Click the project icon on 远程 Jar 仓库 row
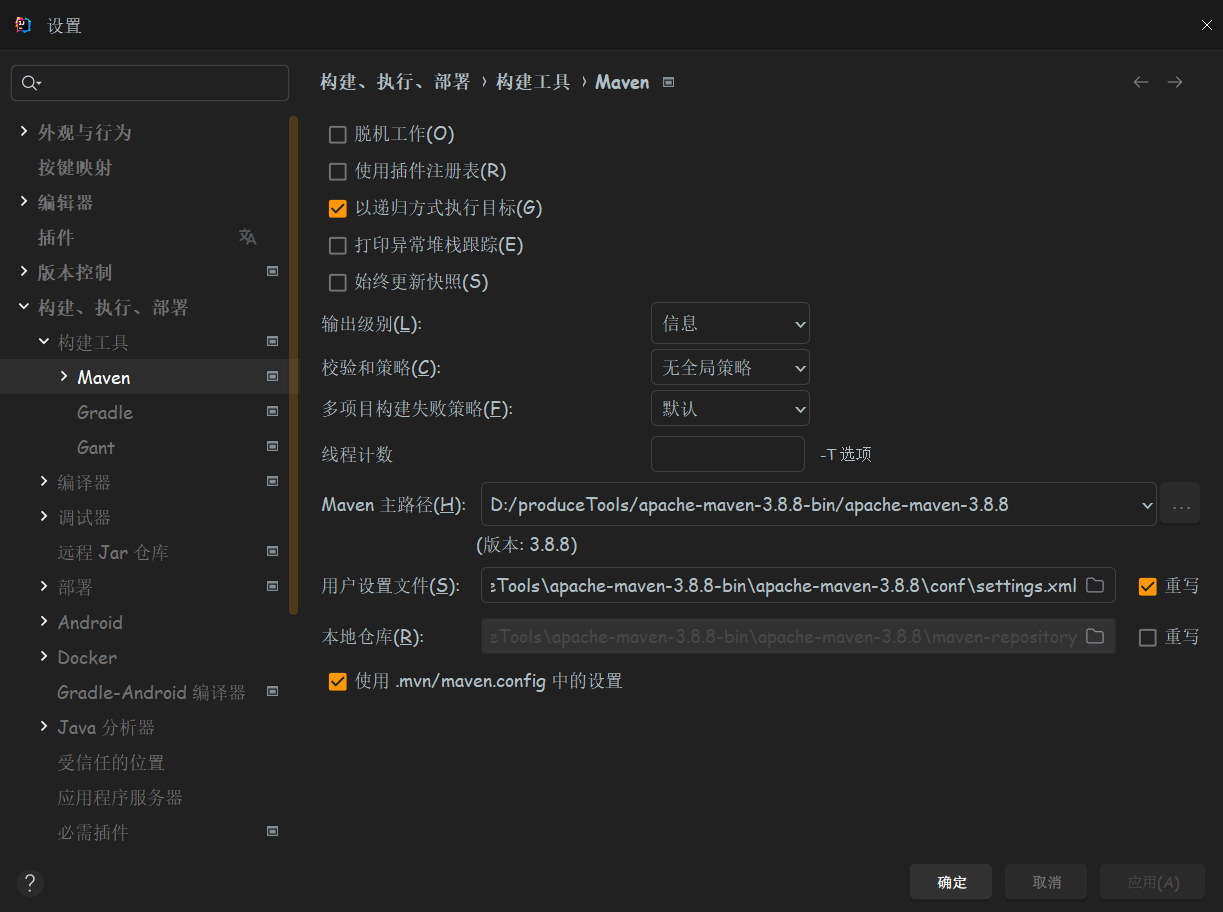The height and width of the screenshot is (912, 1223). coord(272,551)
